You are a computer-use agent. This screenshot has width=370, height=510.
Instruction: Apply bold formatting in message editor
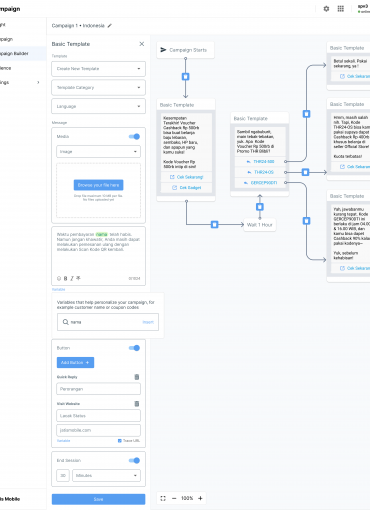pos(65,278)
